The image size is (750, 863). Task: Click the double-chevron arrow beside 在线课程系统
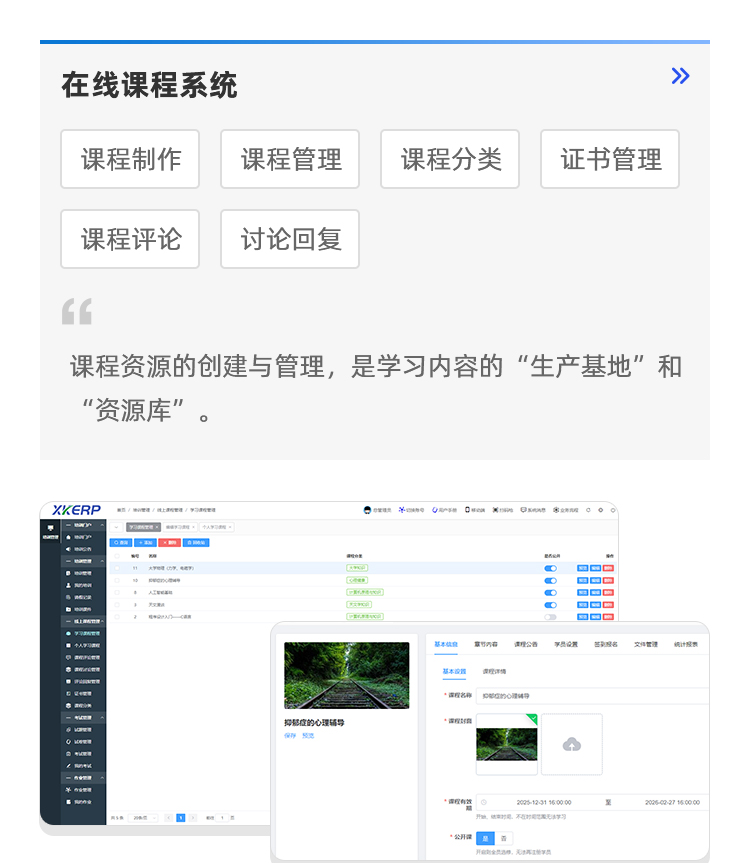(x=680, y=76)
